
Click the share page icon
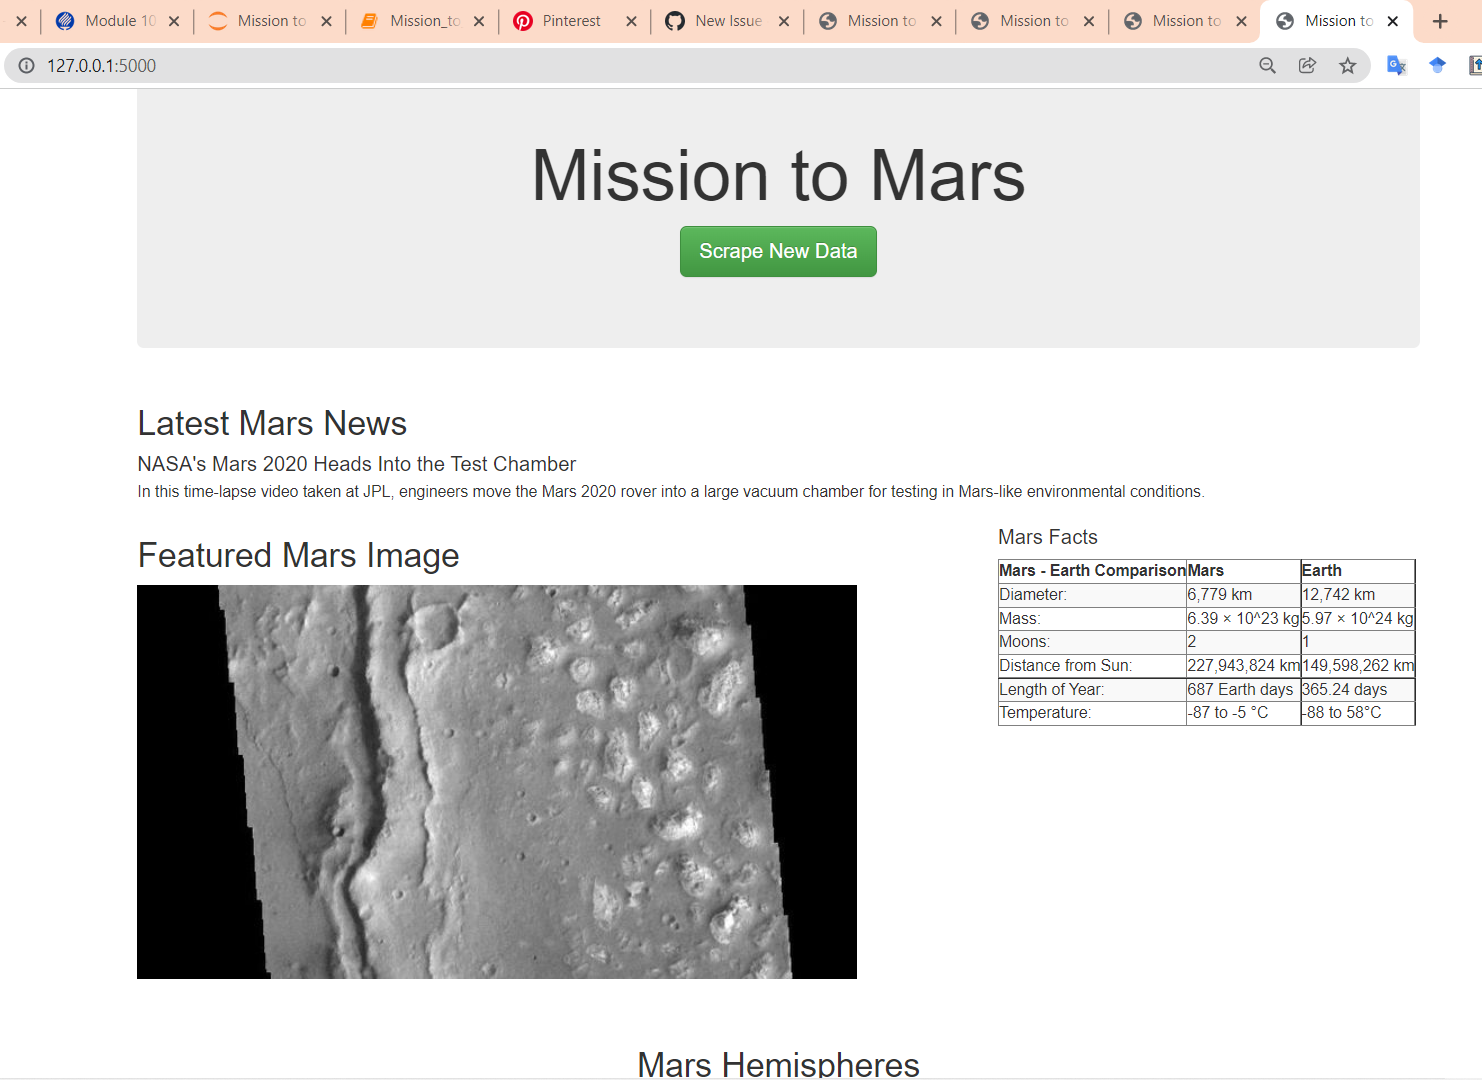coord(1307,66)
